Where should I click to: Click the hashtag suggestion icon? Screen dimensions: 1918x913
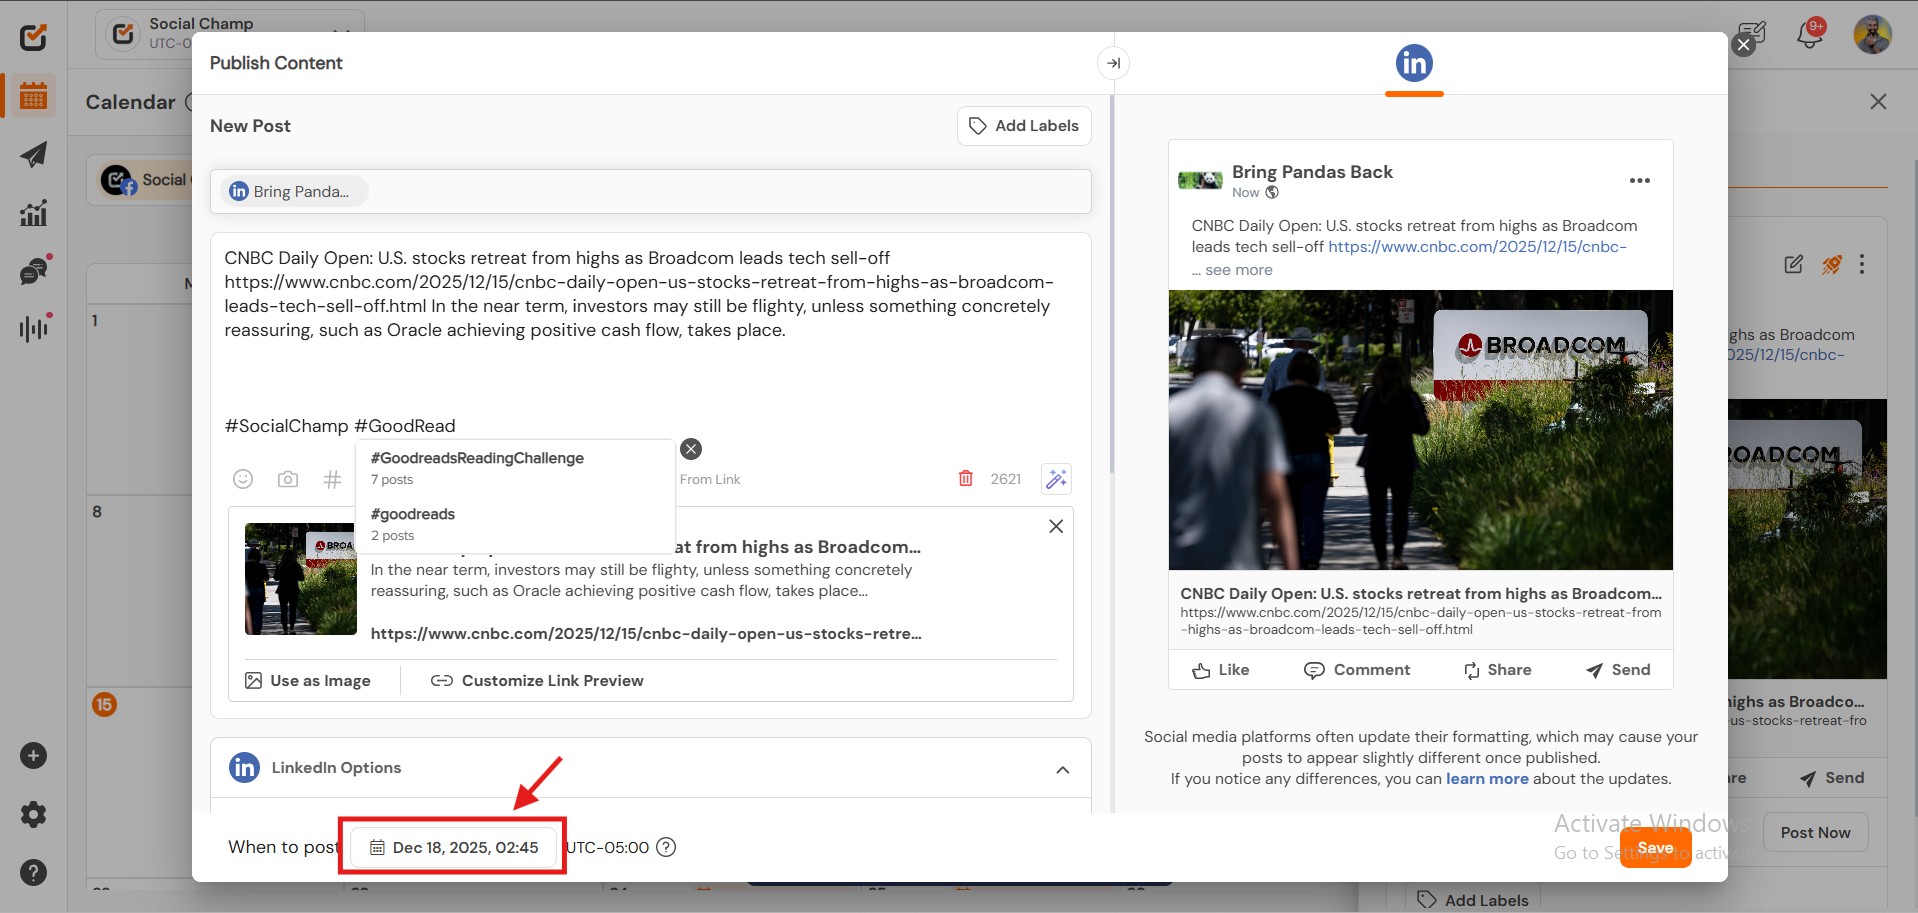click(x=332, y=479)
